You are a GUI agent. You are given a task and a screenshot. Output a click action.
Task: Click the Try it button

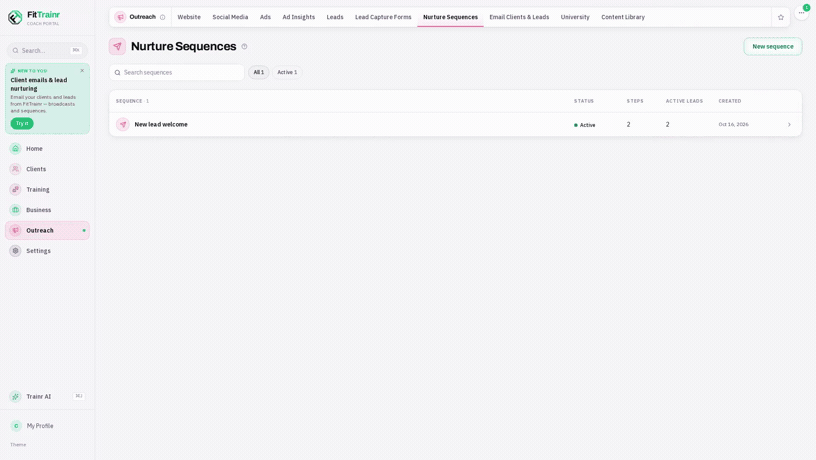(22, 123)
